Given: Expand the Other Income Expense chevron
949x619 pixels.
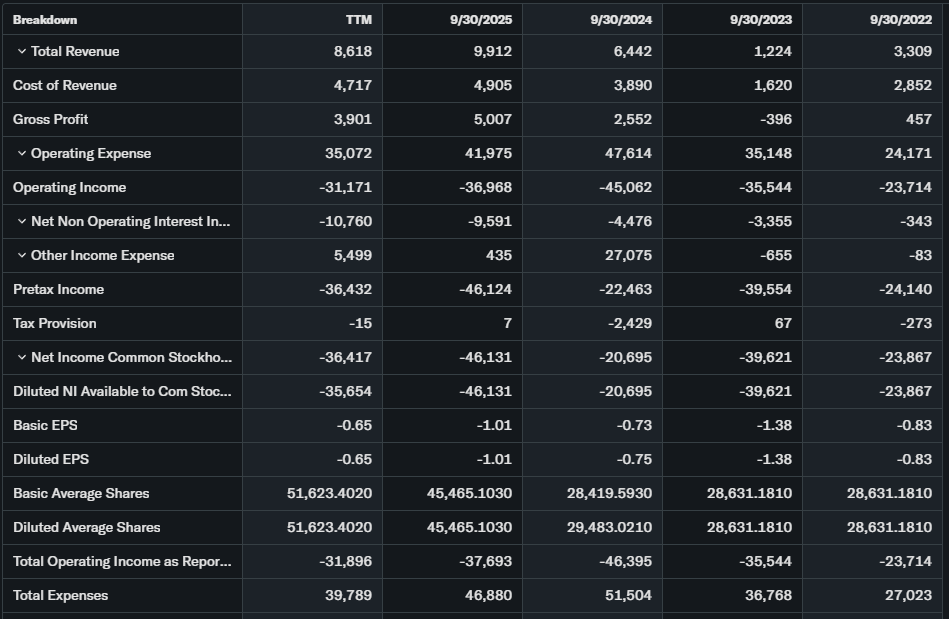Looking at the screenshot, I should click(21, 256).
